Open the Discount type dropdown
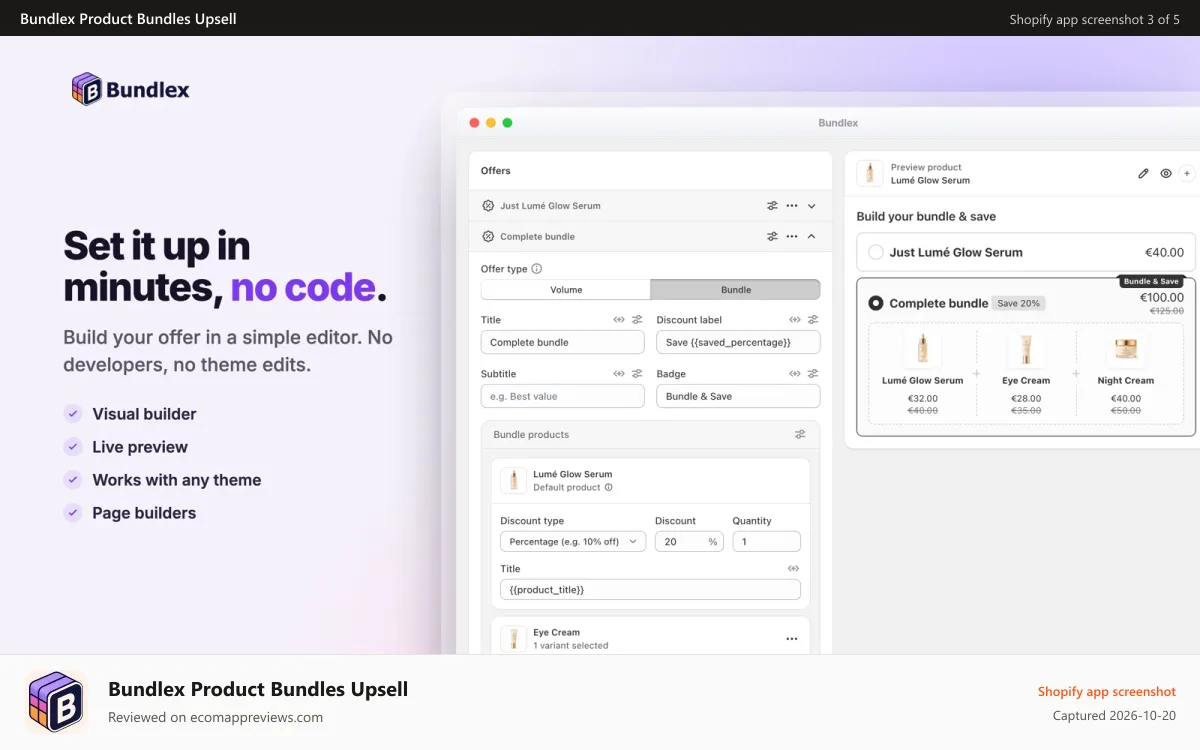The height and width of the screenshot is (750, 1200). tap(574, 542)
